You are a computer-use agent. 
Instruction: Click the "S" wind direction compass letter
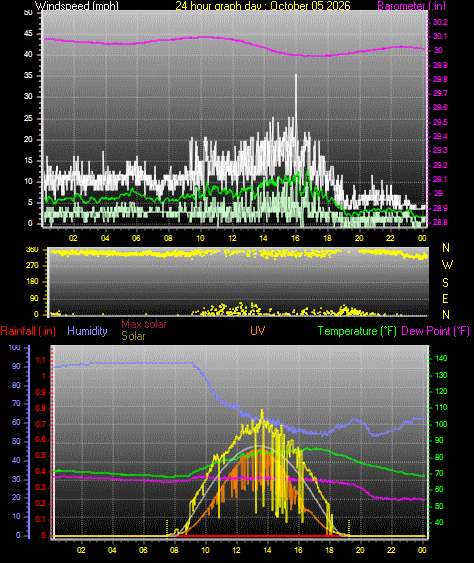[x=445, y=283]
